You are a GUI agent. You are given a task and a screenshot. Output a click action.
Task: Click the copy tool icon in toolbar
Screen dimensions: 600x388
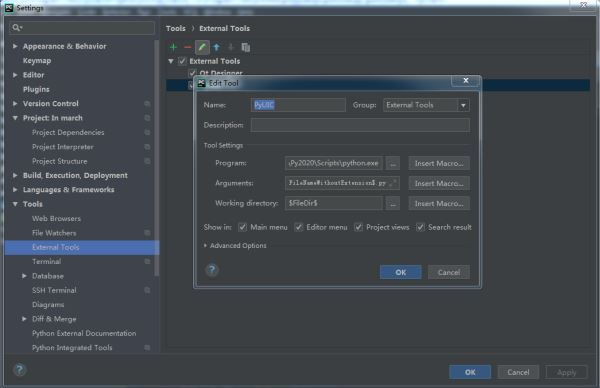pos(246,47)
